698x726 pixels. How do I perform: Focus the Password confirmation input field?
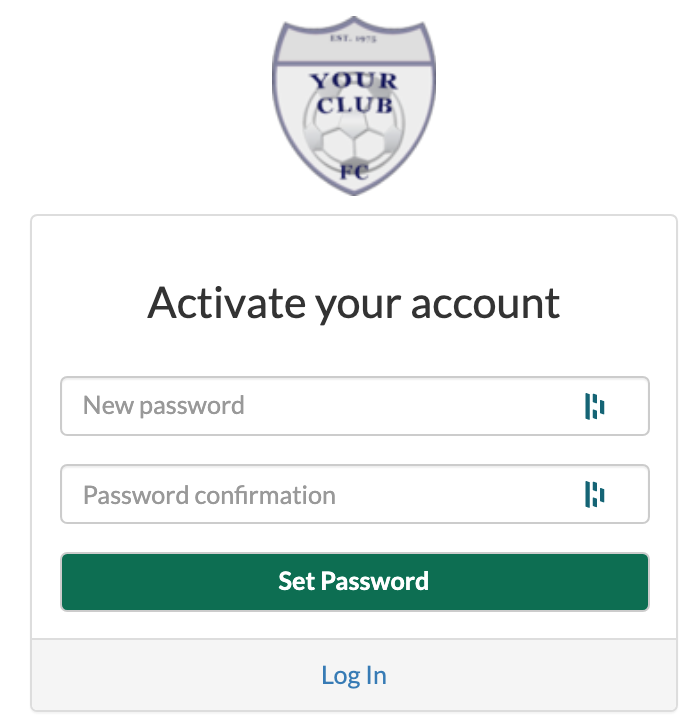(x=355, y=494)
